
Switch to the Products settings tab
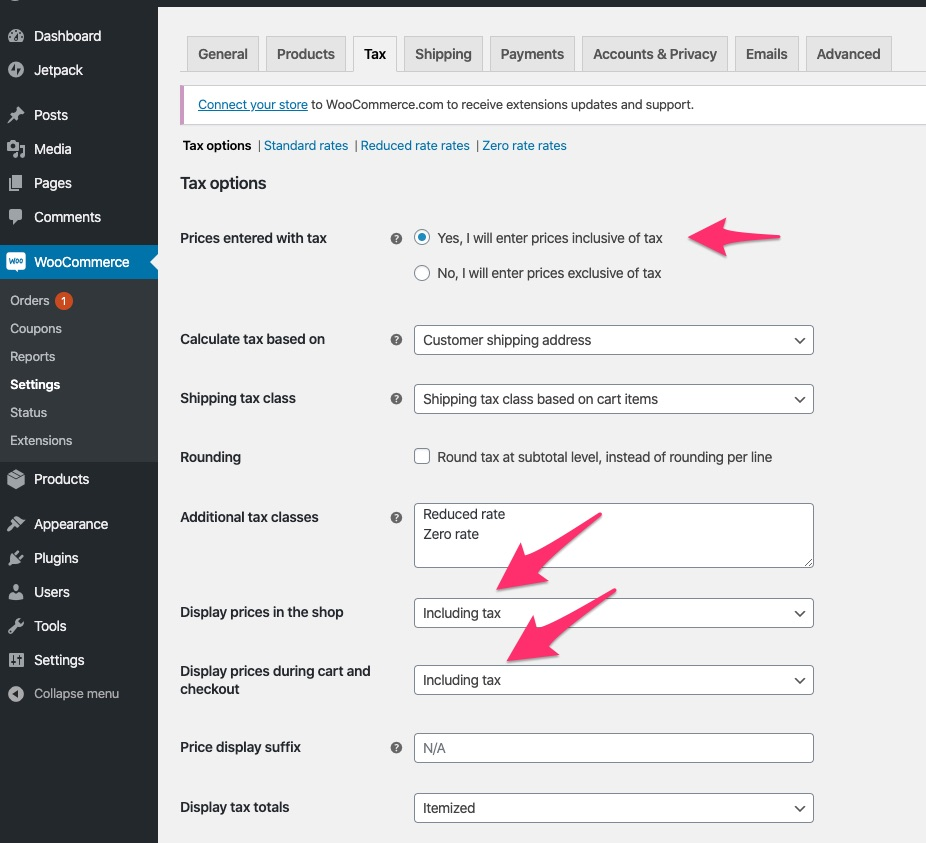click(x=306, y=54)
